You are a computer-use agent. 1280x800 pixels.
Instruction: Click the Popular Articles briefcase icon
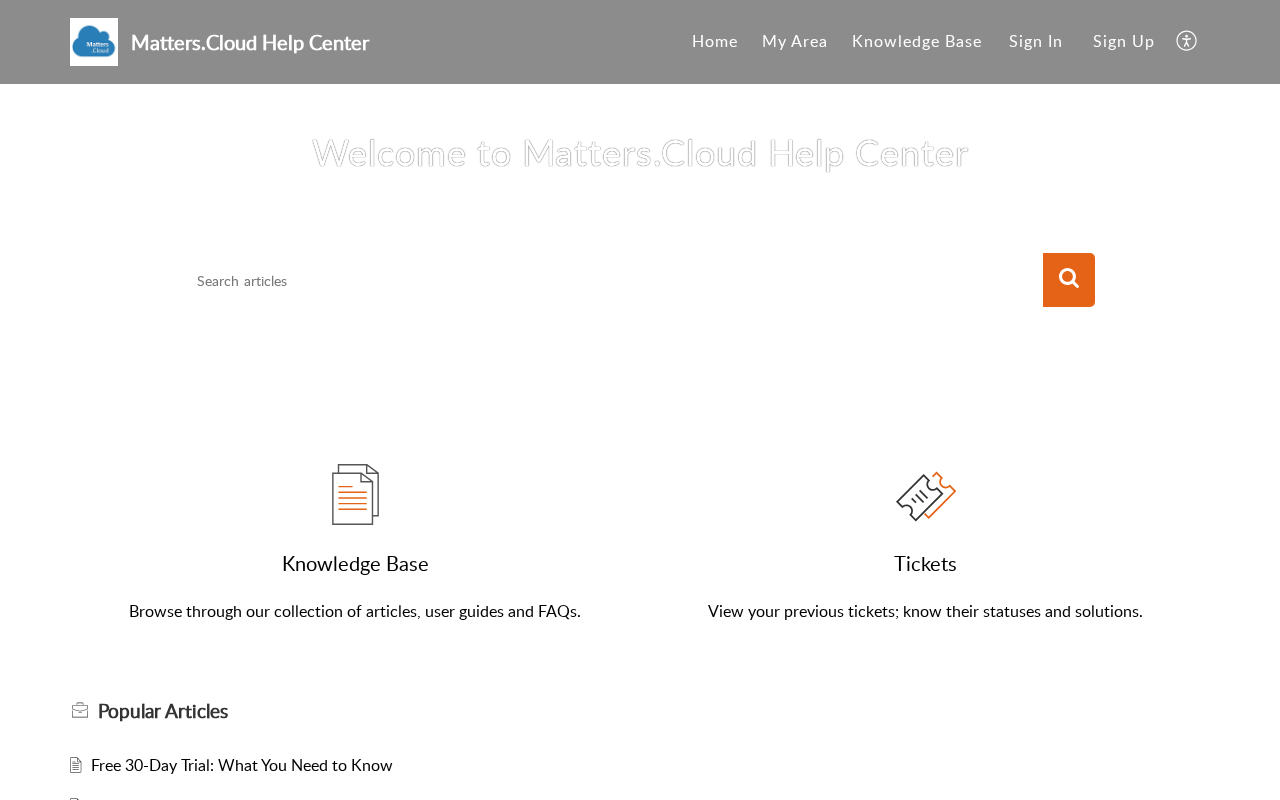coord(80,710)
